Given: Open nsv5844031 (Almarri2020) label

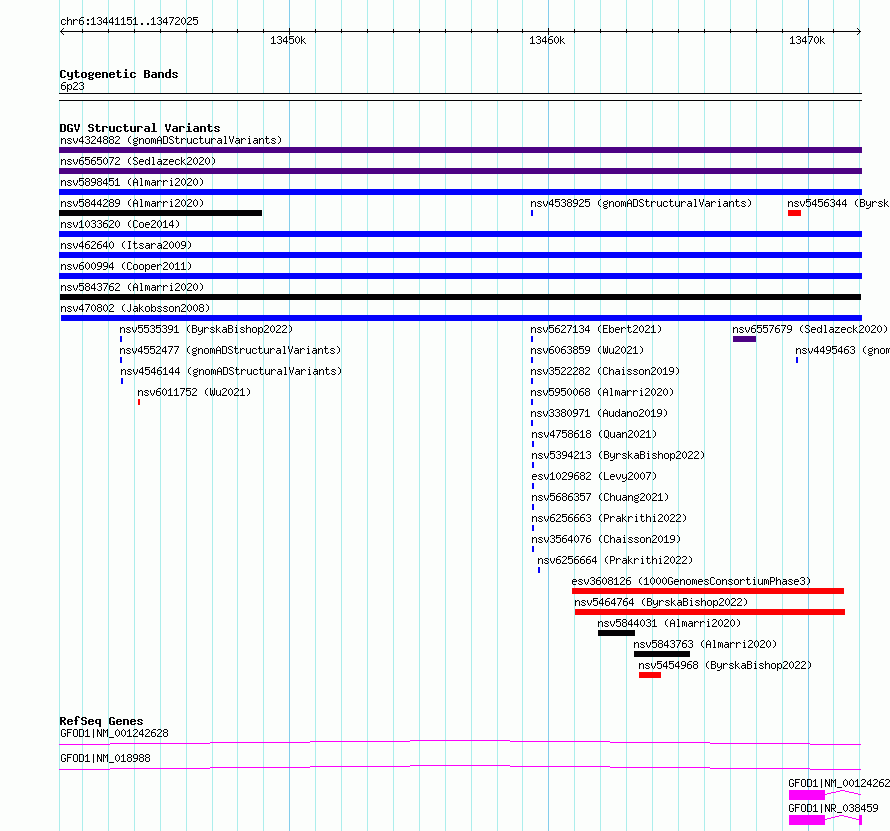Looking at the screenshot, I should (x=669, y=623).
